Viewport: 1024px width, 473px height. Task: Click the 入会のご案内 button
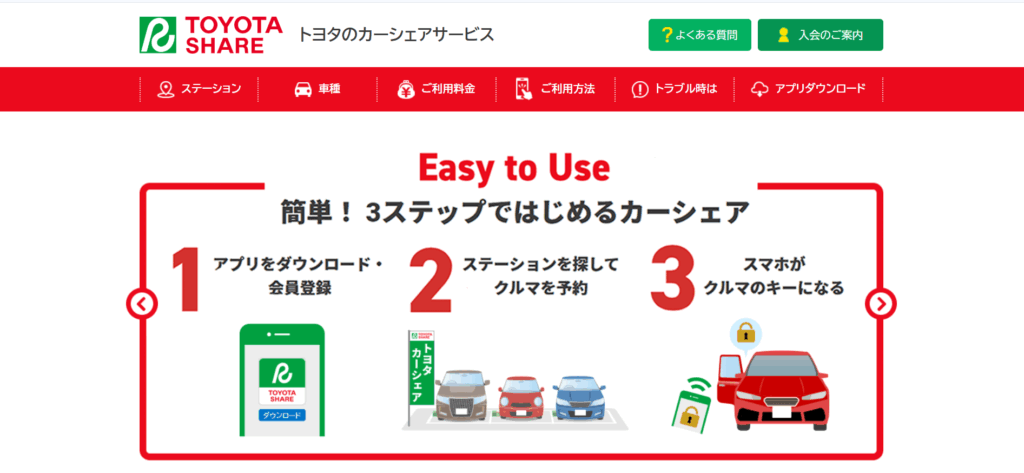pyautogui.click(x=820, y=35)
